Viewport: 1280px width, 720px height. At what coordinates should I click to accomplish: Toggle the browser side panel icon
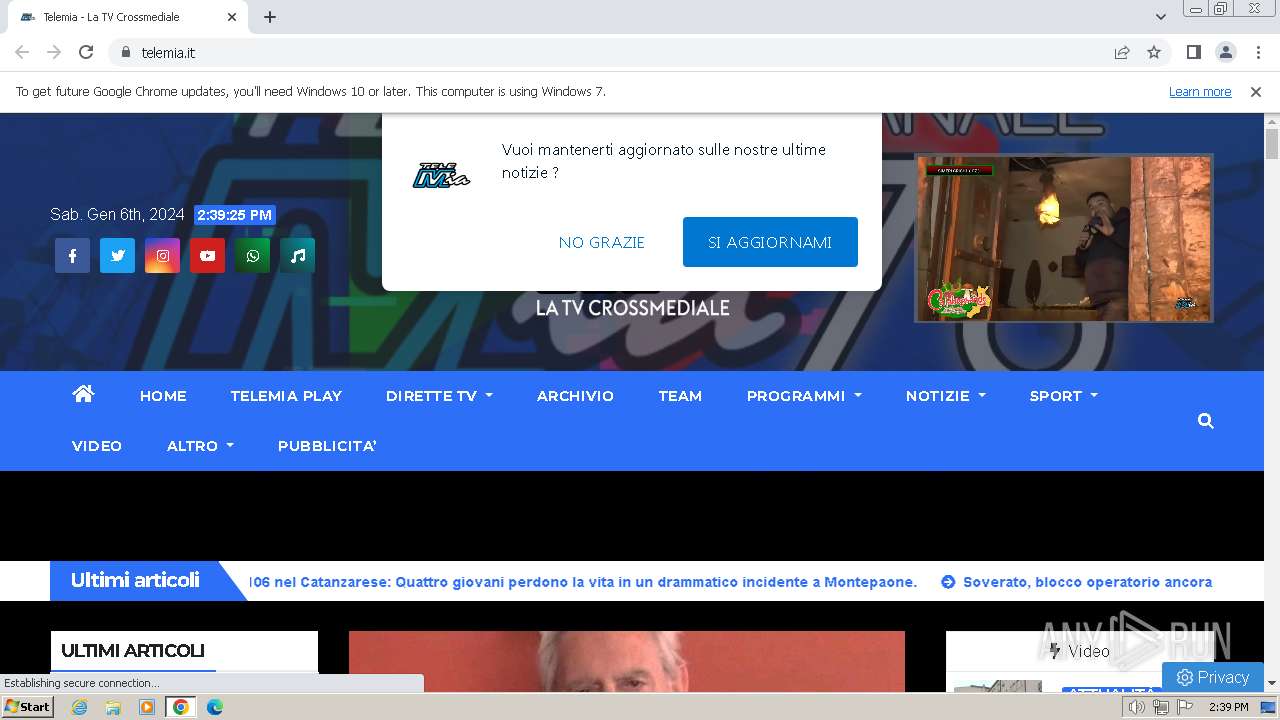[x=1193, y=52]
